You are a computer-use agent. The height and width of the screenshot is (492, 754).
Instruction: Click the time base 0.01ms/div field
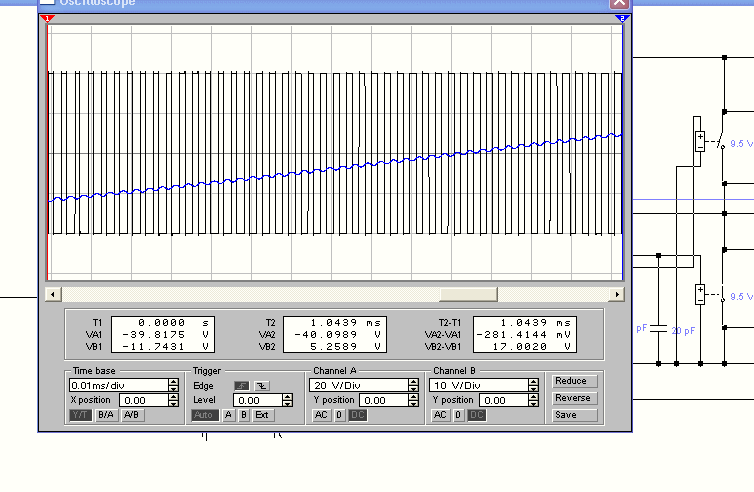(119, 385)
